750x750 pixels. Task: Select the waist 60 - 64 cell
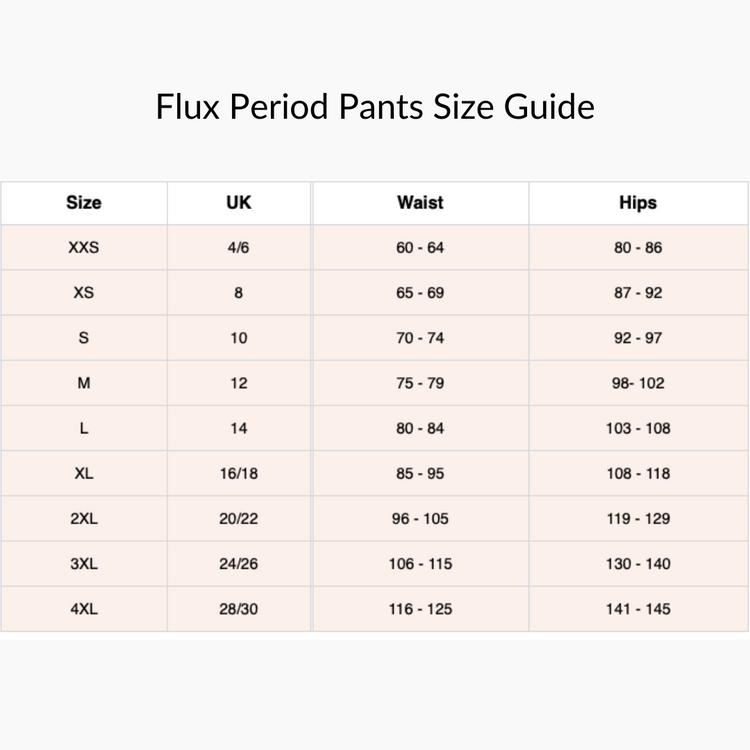[420, 248]
